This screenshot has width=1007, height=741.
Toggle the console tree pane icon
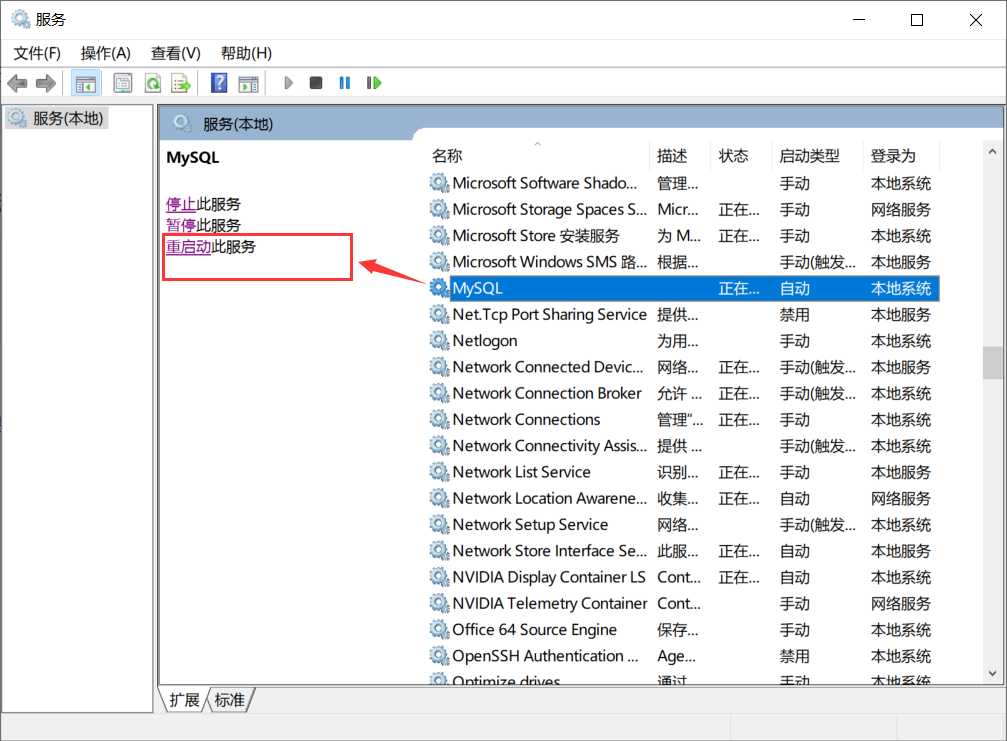click(85, 83)
